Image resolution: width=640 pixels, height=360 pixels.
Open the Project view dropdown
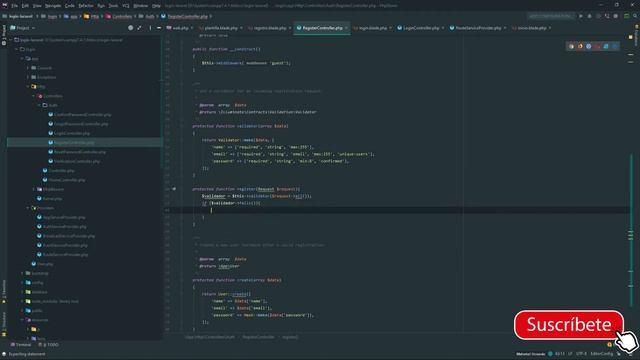click(x=23, y=28)
